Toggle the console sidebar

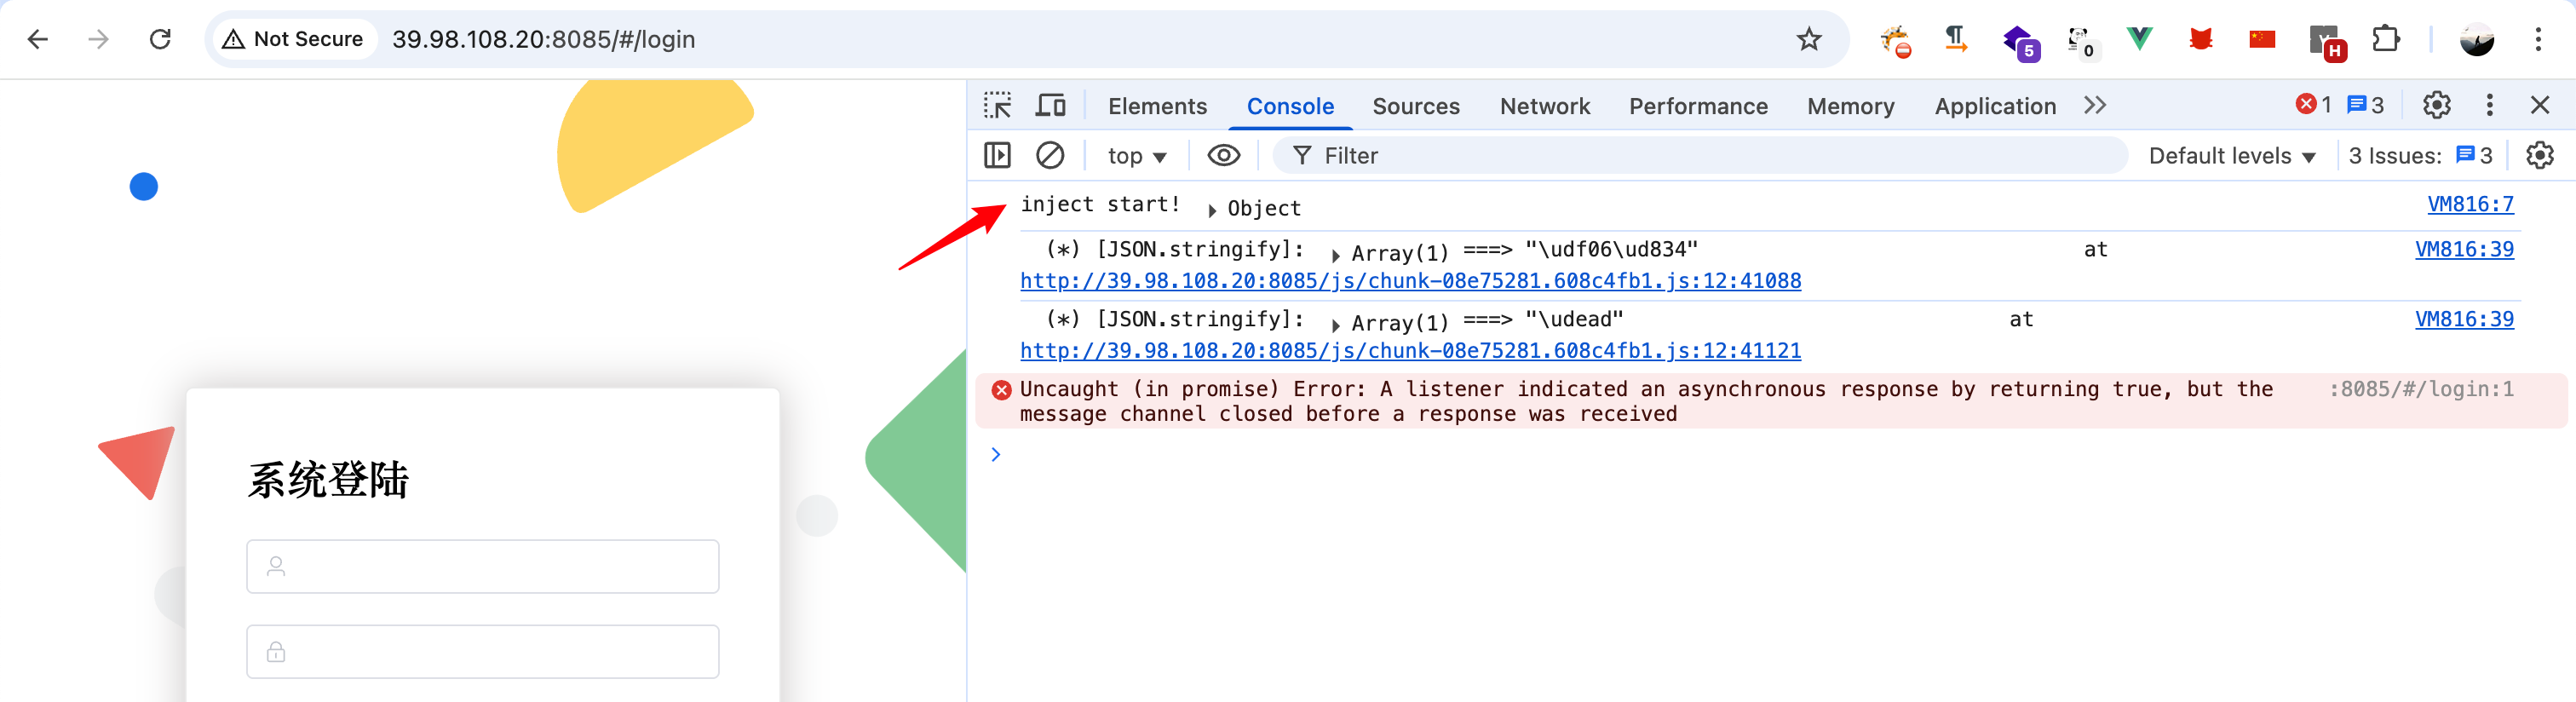997,155
